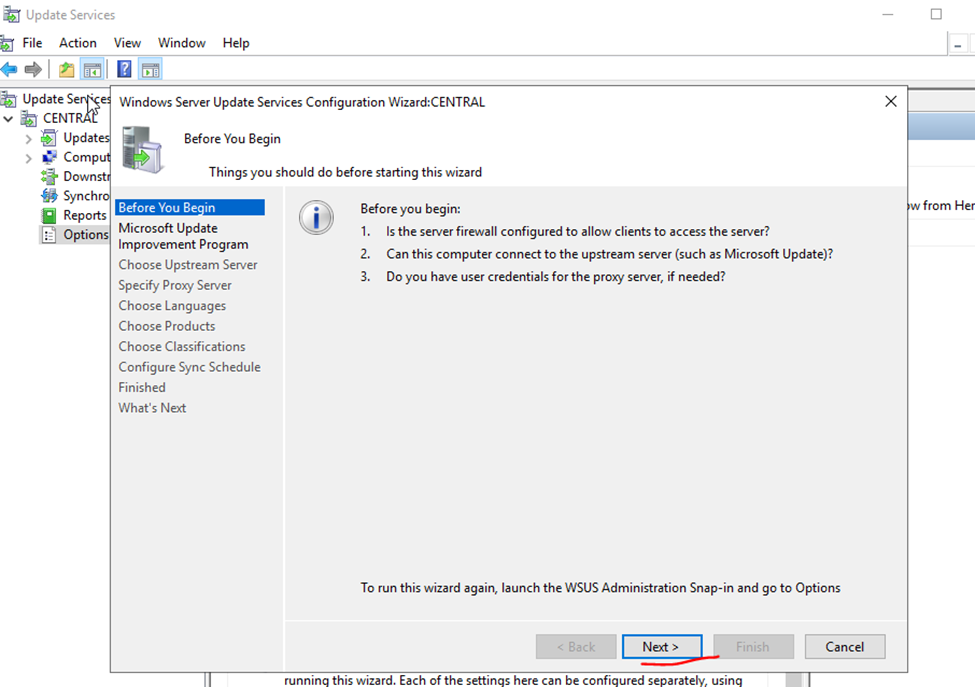Expand the Computers tree node
The width and height of the screenshot is (975, 687).
click(29, 158)
